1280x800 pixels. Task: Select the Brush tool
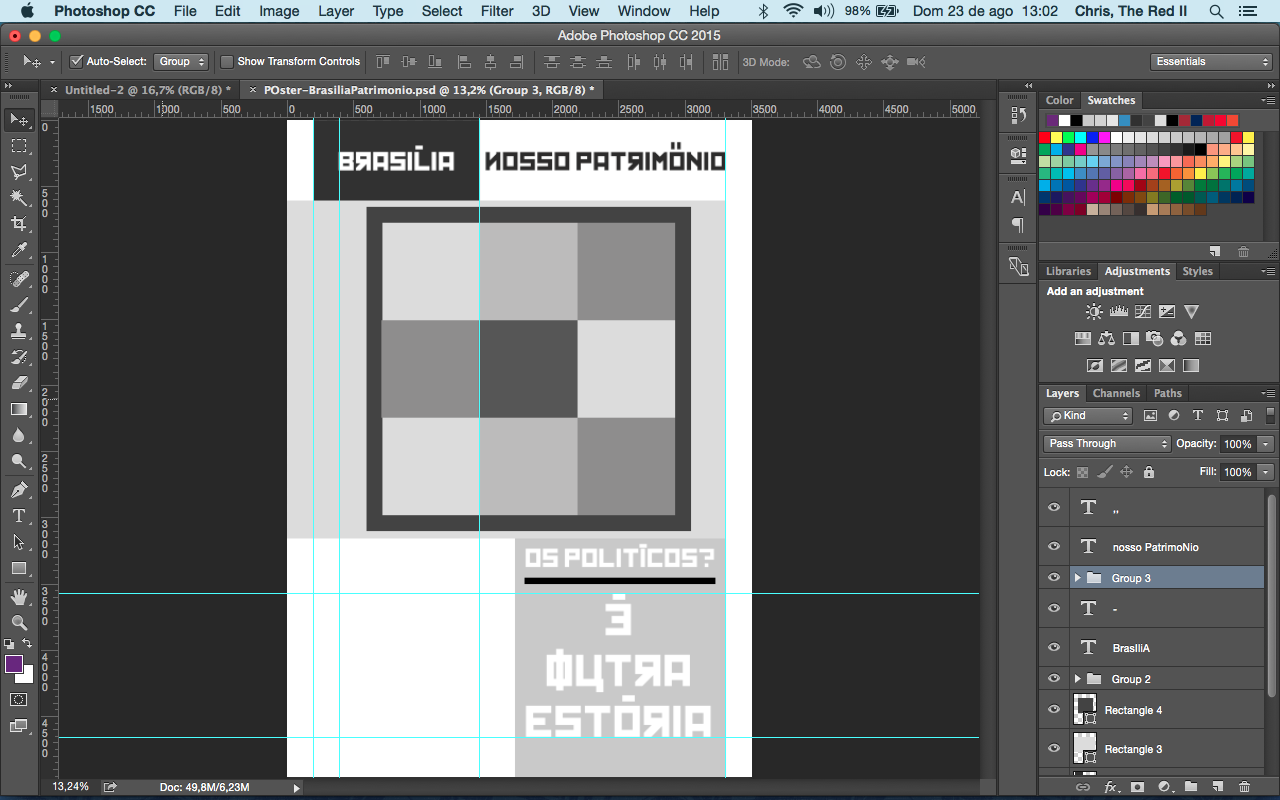[x=19, y=305]
